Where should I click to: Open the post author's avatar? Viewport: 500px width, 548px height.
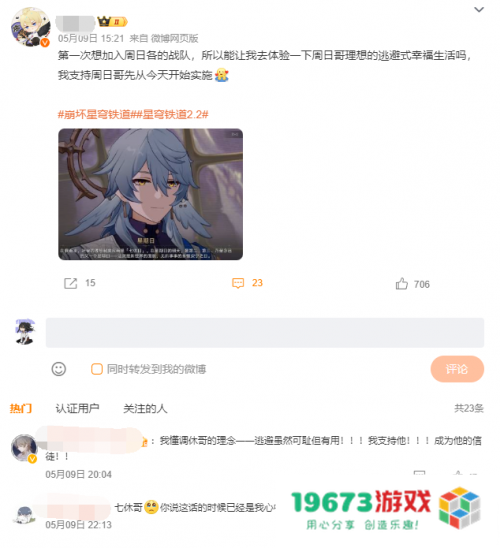coord(30,27)
